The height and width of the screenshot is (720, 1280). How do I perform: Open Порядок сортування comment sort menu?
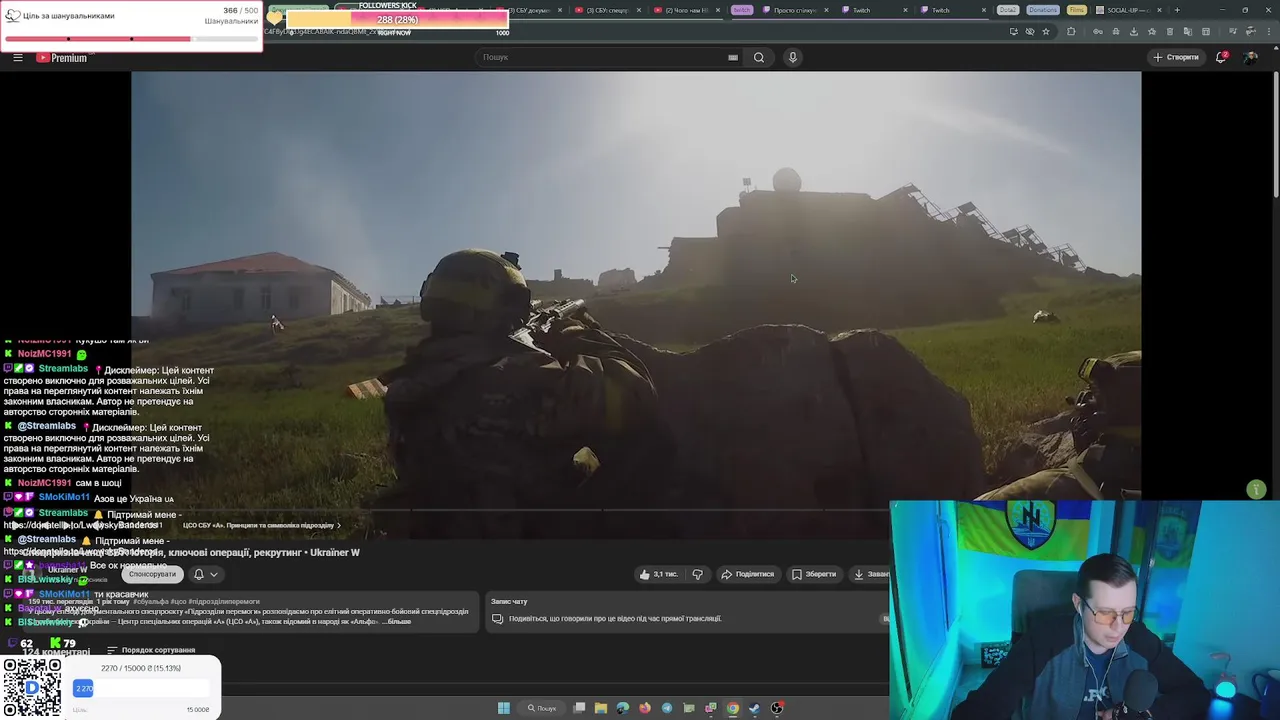tap(152, 650)
